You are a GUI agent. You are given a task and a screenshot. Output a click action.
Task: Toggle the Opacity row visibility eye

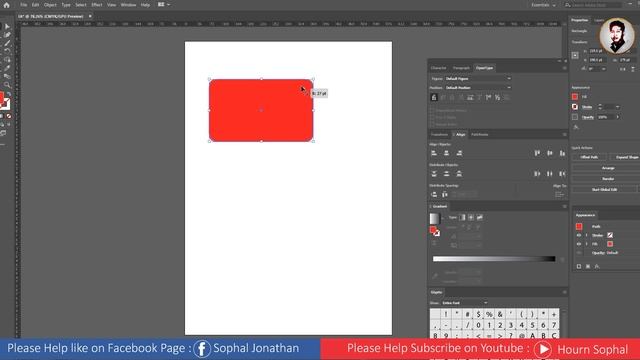(x=579, y=253)
